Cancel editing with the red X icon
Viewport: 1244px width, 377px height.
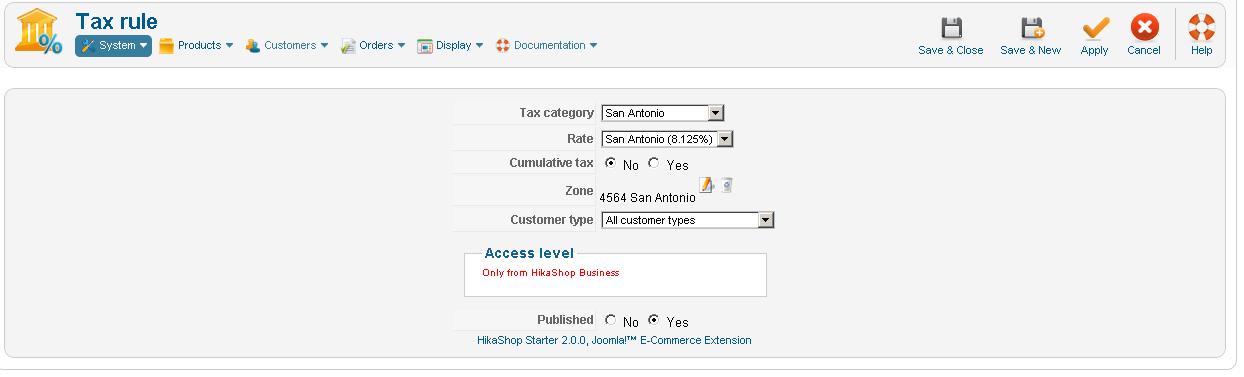(1144, 28)
